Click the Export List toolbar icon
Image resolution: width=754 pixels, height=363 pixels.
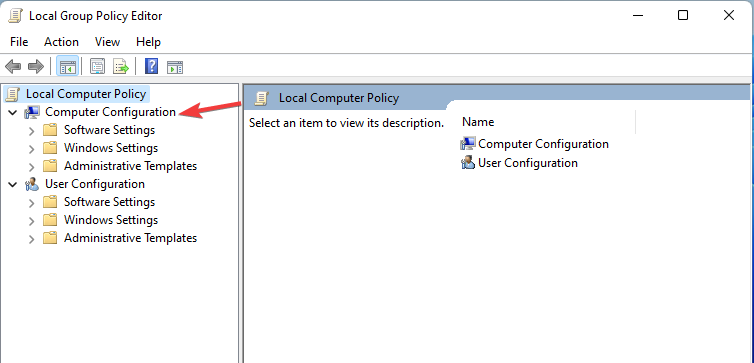(x=121, y=66)
